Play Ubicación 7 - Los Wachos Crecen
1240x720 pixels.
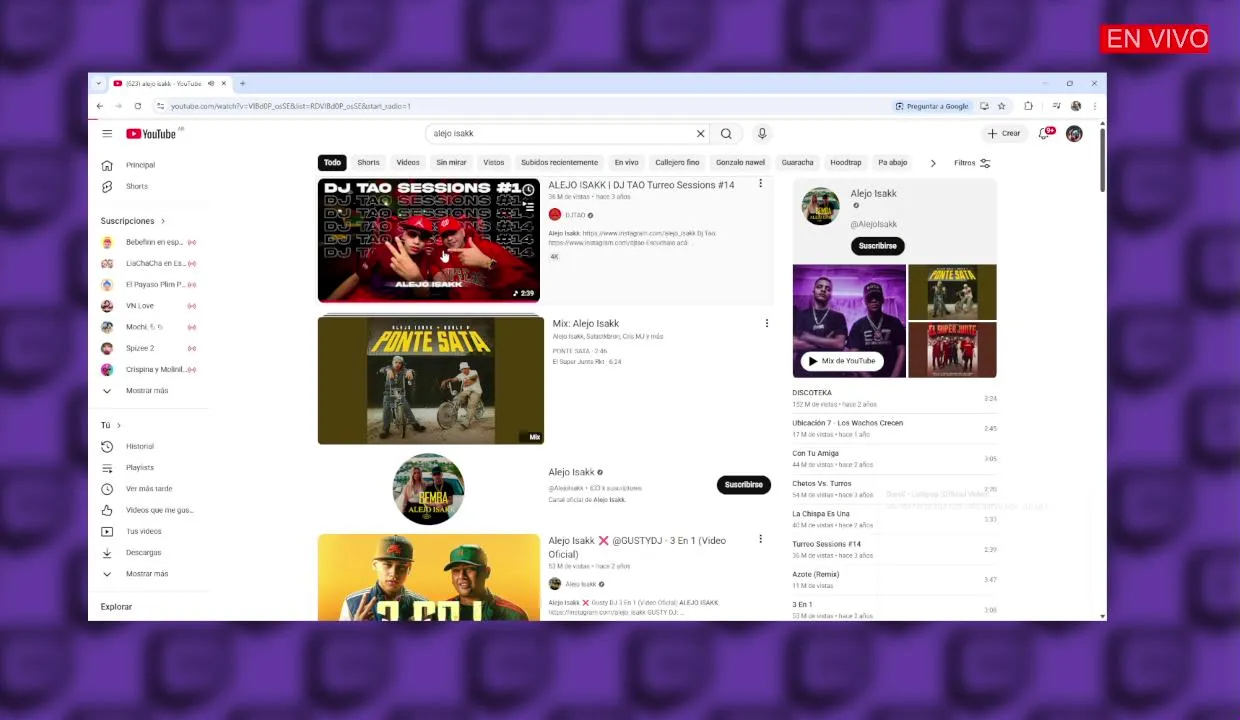click(894, 428)
